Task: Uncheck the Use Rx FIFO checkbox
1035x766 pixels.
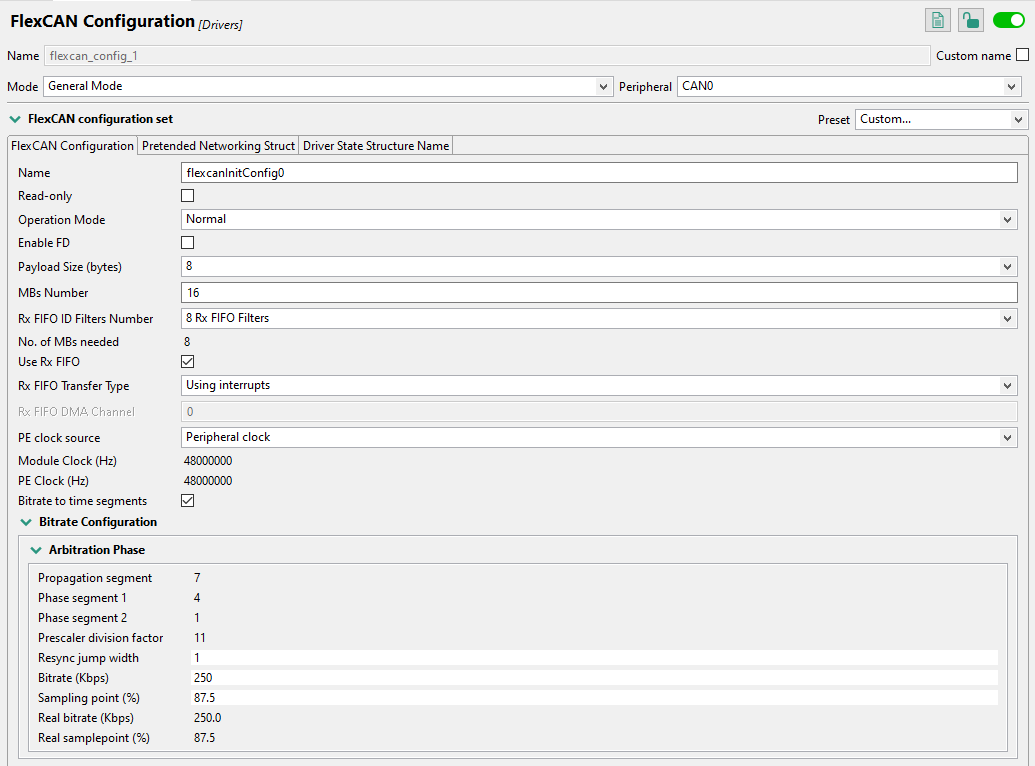Action: coord(187,361)
